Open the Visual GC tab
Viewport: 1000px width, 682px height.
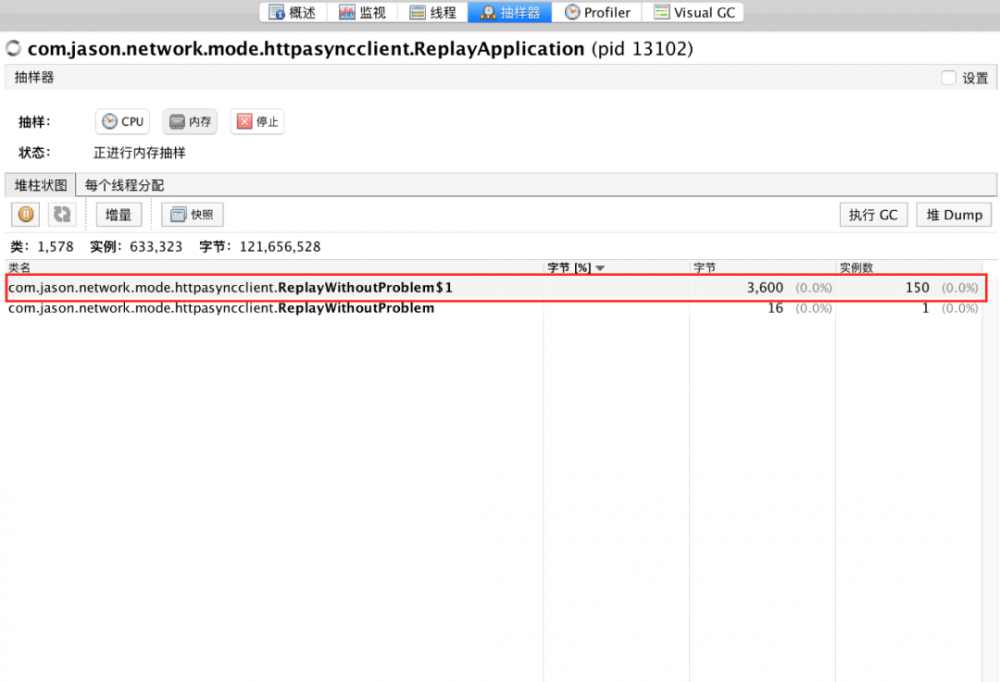point(694,13)
